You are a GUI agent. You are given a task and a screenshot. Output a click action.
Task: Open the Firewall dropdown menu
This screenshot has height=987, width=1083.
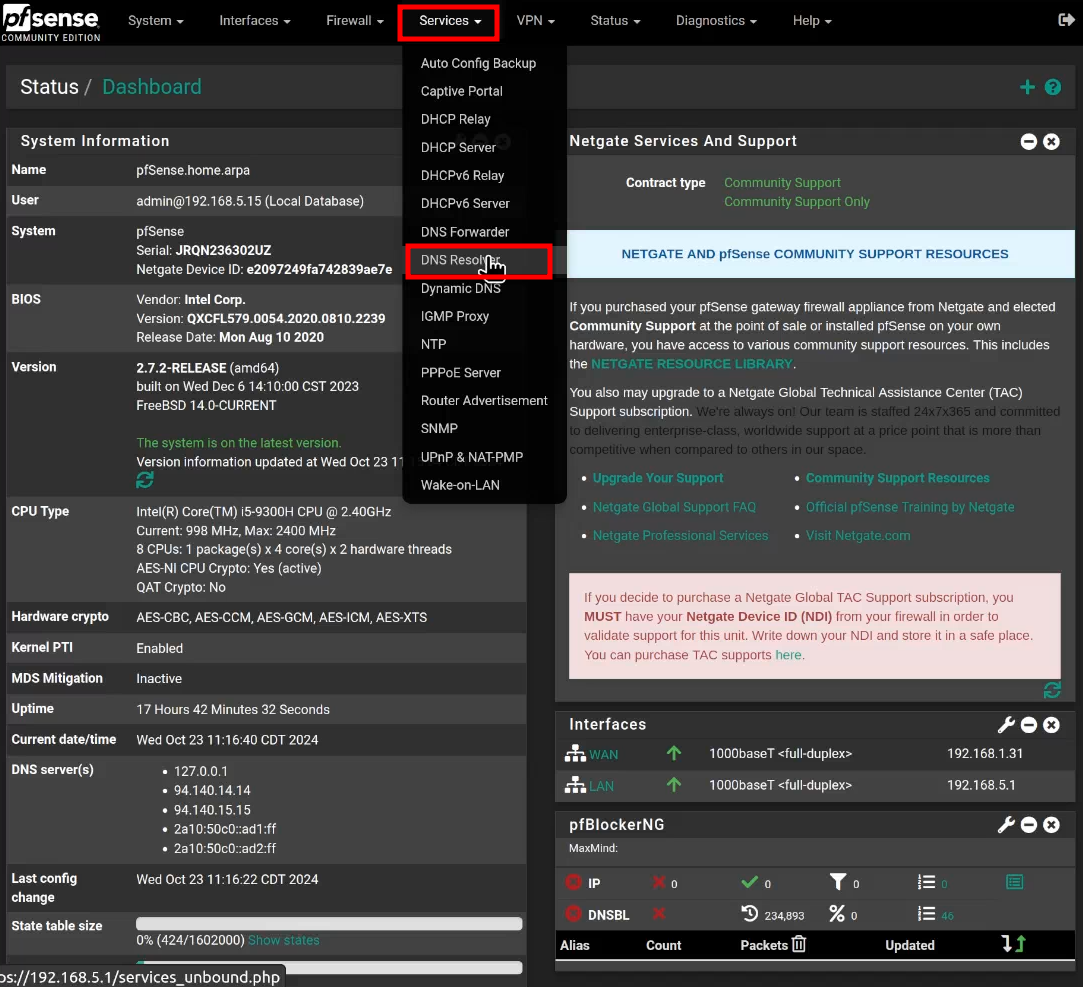(354, 21)
